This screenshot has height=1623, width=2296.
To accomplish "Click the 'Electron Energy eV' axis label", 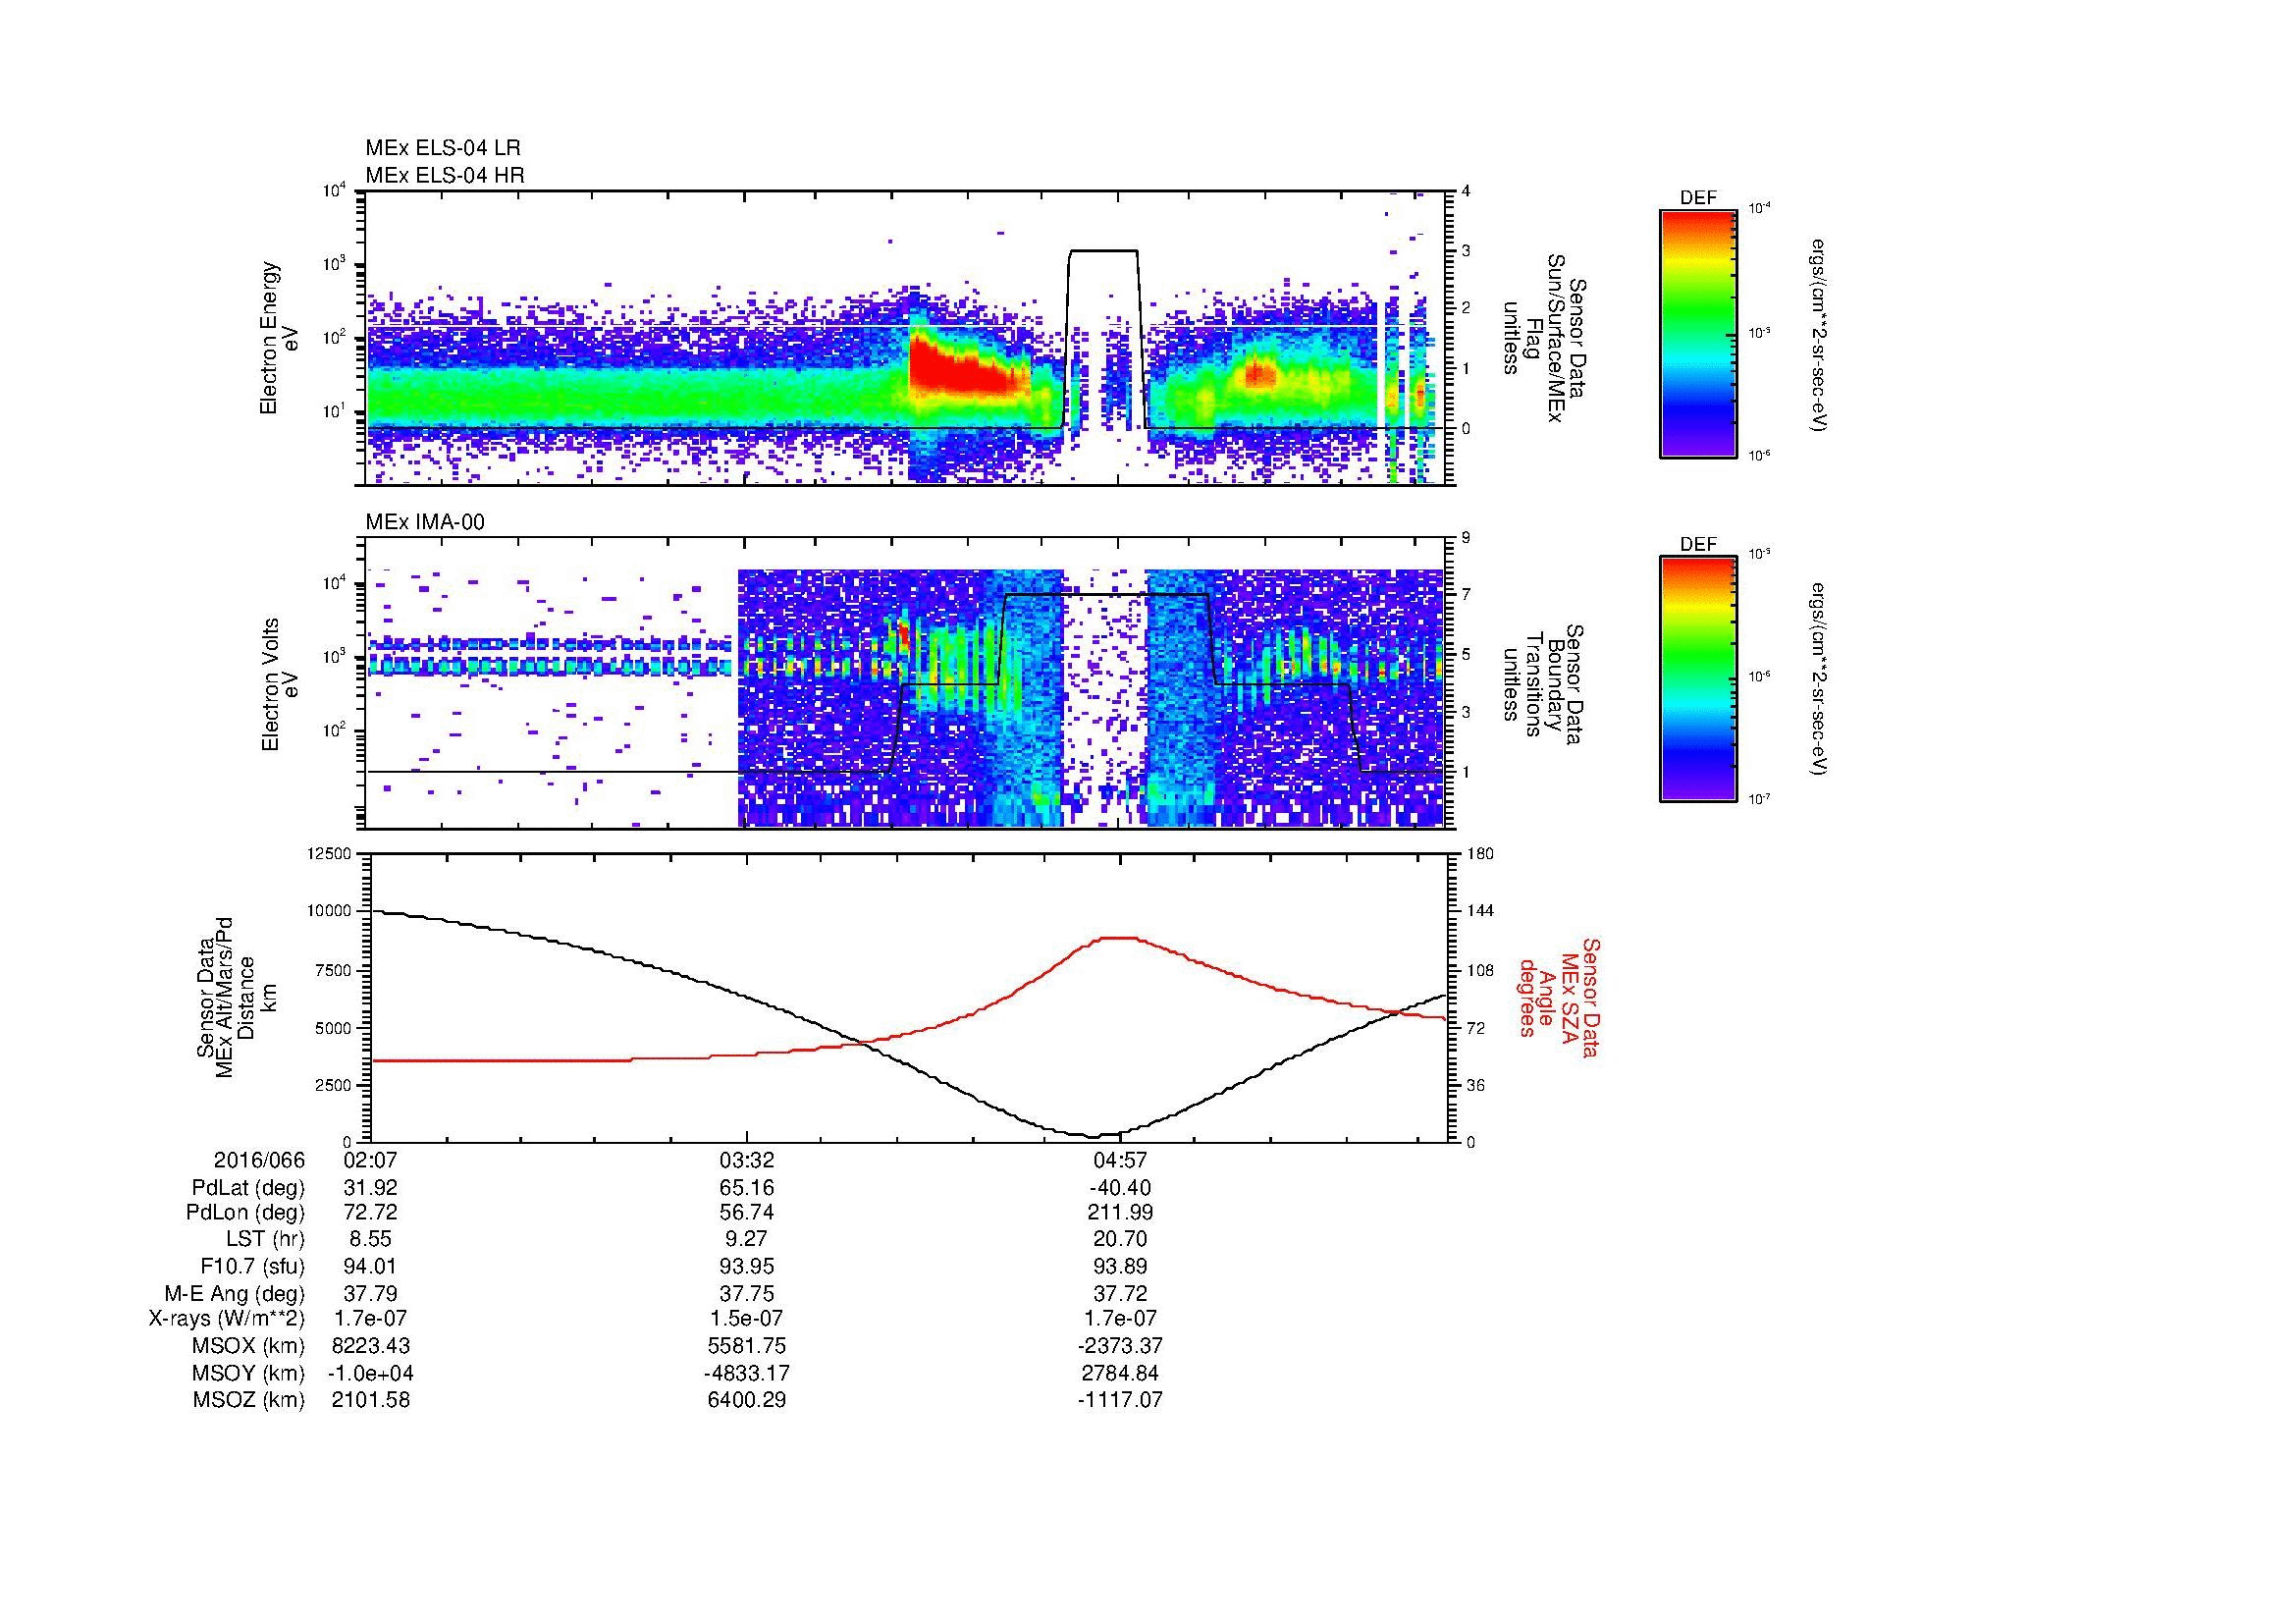I will tap(280, 338).
